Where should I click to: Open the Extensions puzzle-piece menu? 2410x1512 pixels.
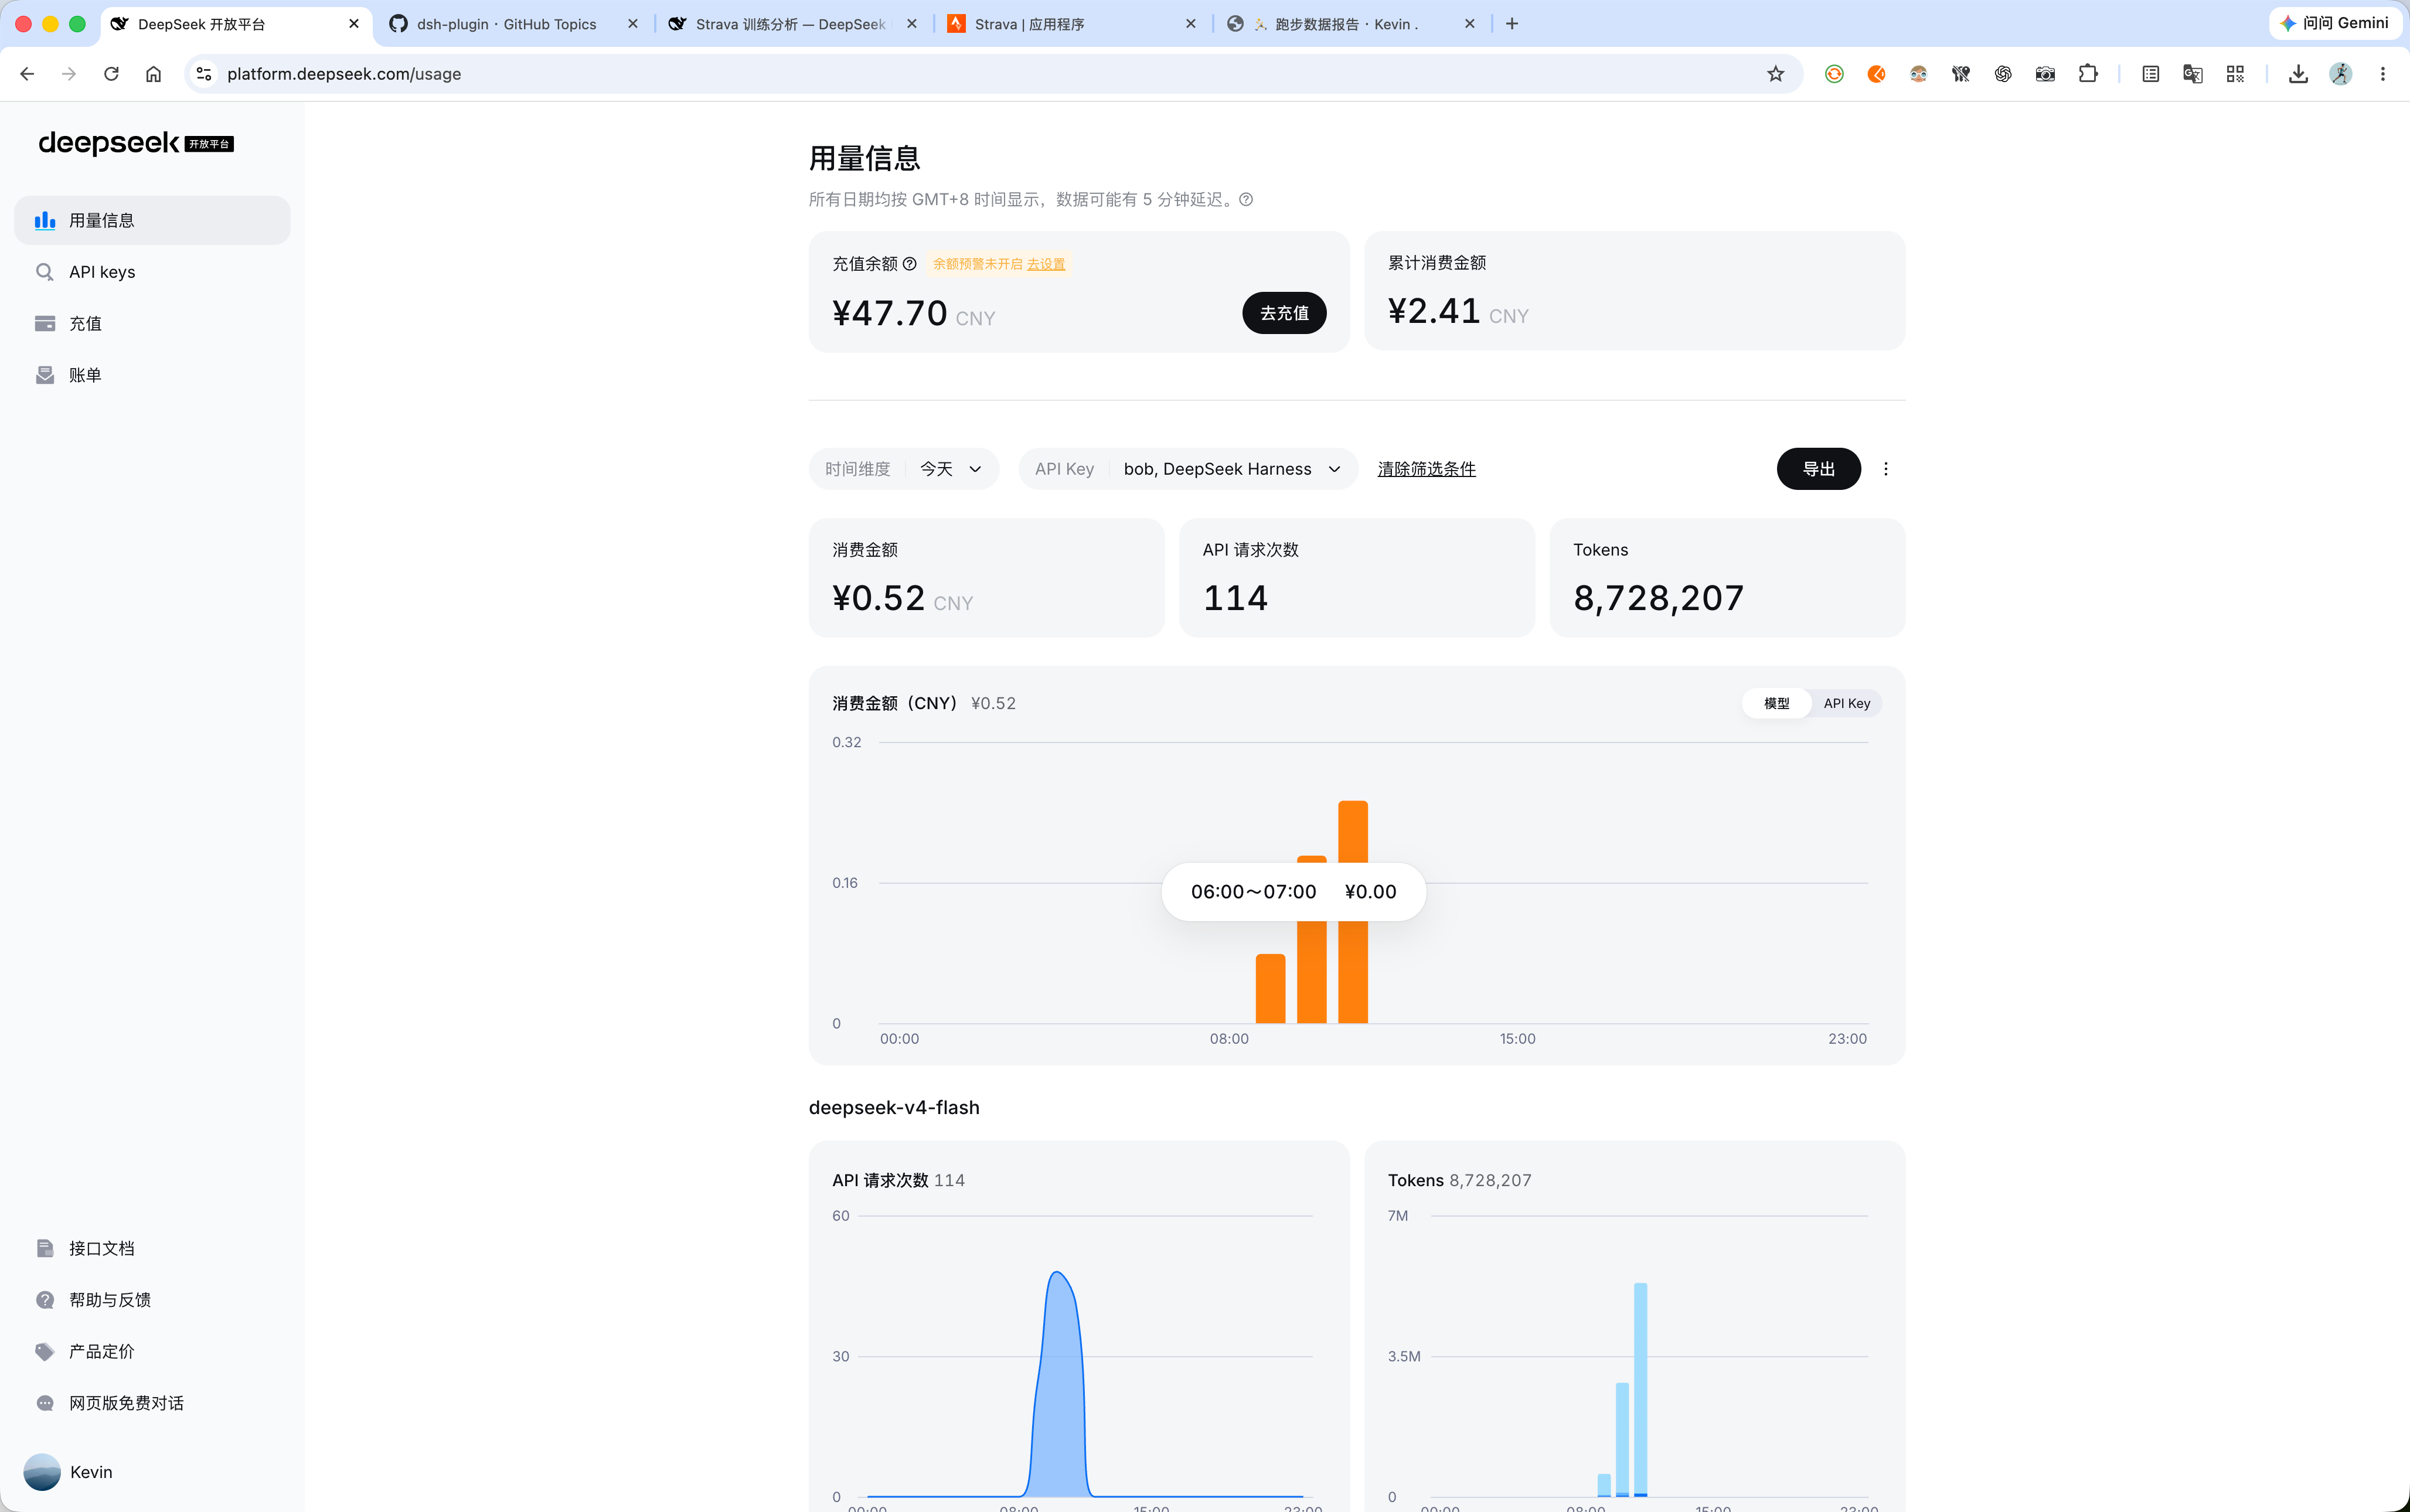pyautogui.click(x=2087, y=74)
